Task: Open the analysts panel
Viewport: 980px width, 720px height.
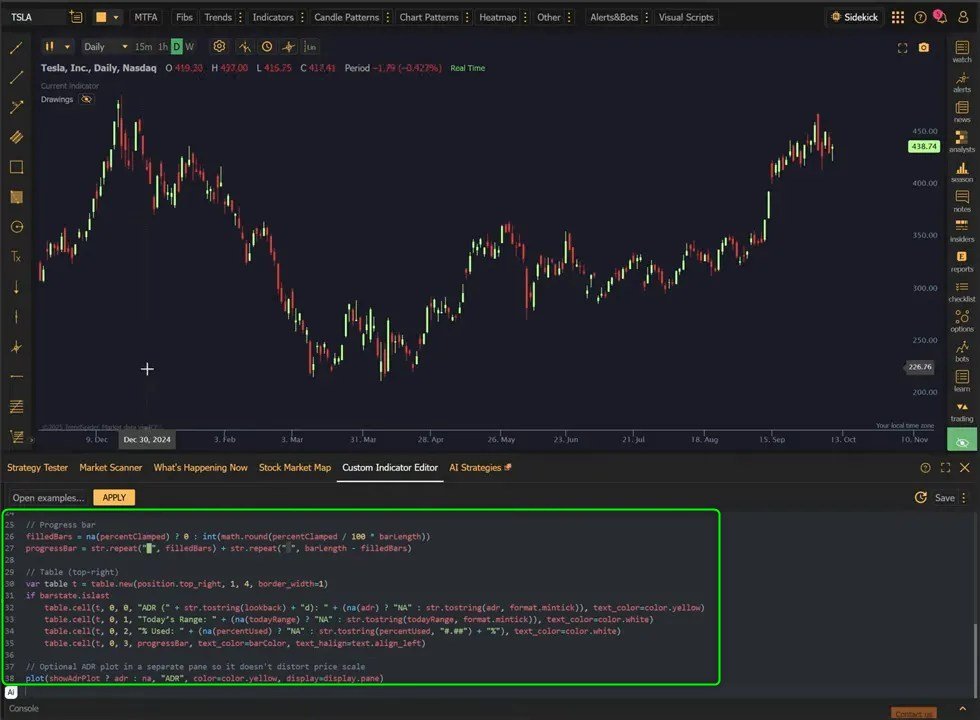Action: (962, 142)
